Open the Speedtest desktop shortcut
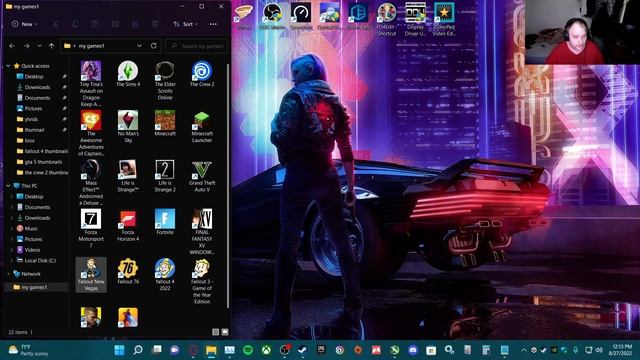640x360 pixels. [301, 16]
